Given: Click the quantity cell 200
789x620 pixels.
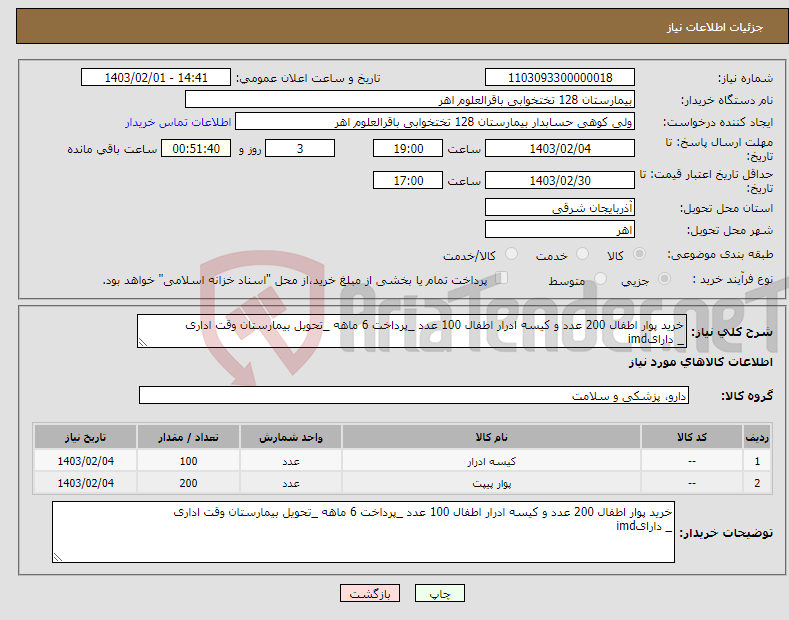Looking at the screenshot, I should (x=188, y=483).
